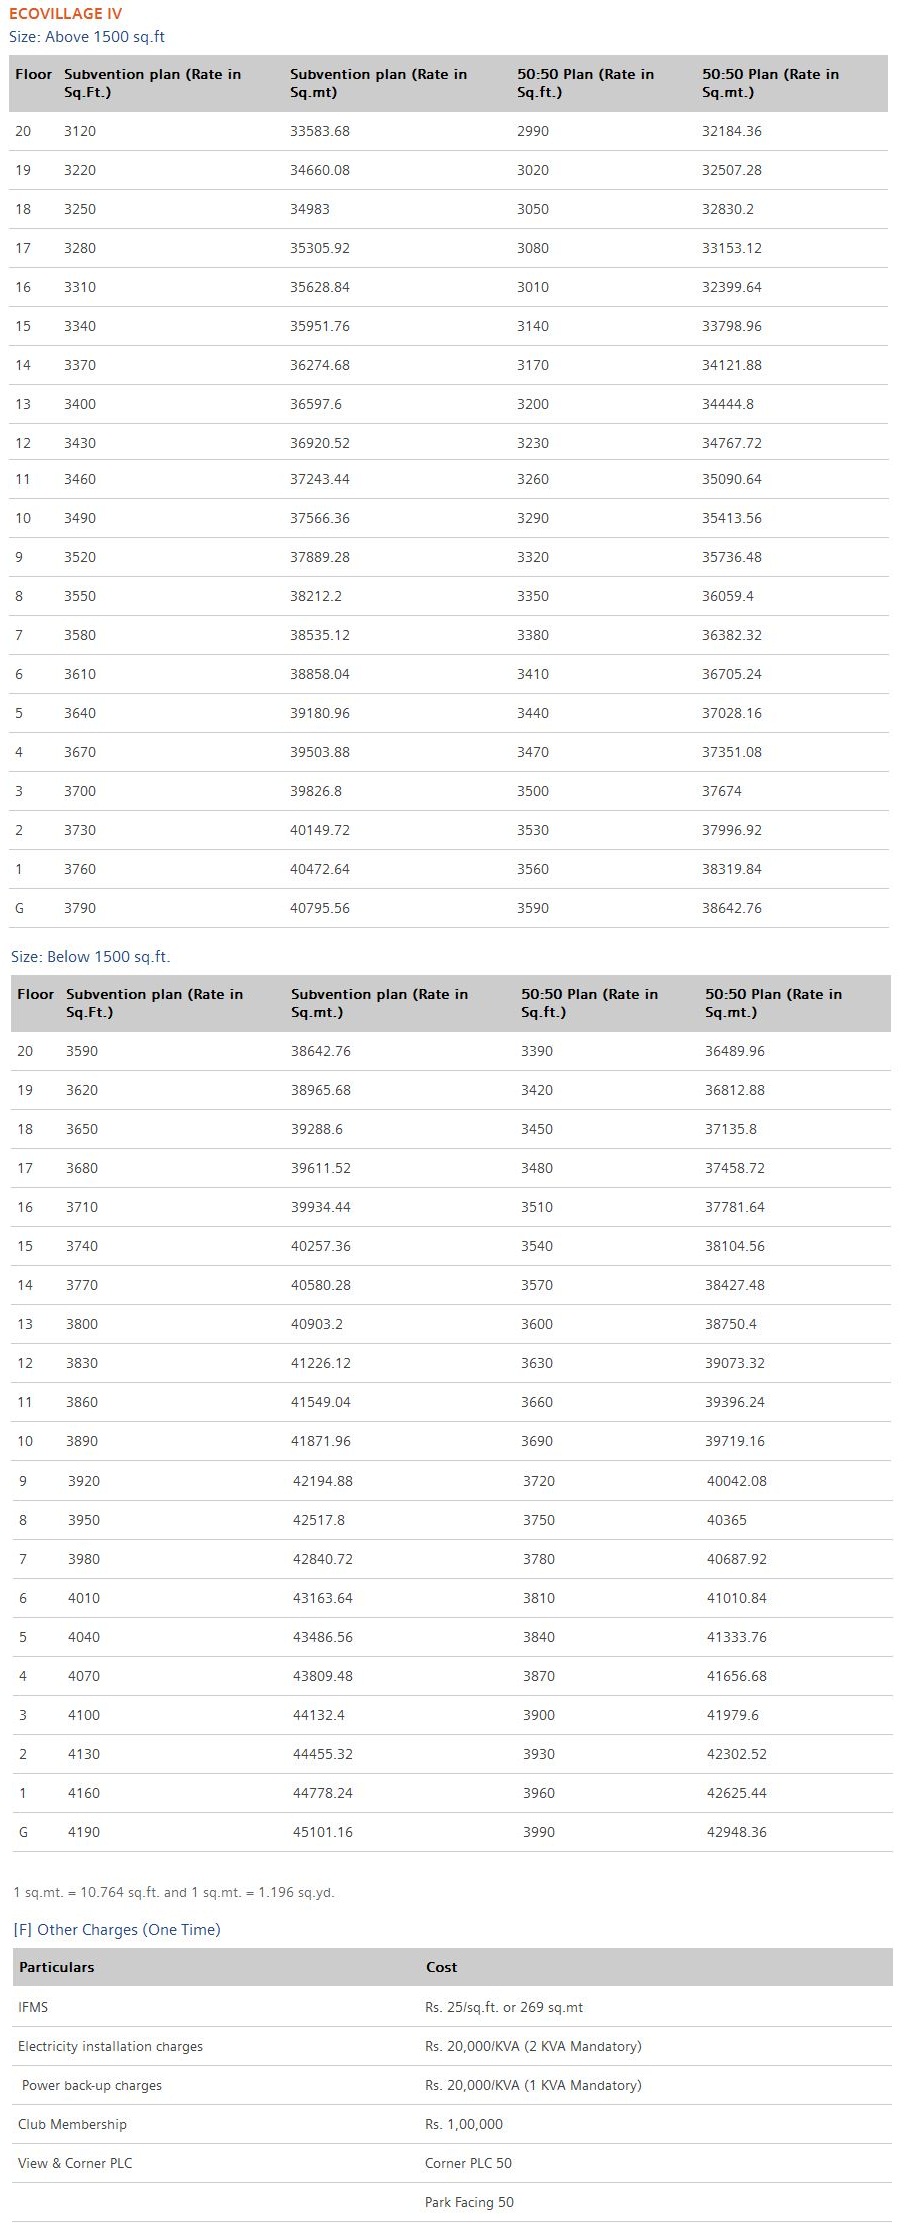Click the 33583.68 rate cell
The height and width of the screenshot is (2224, 906).
point(320,131)
